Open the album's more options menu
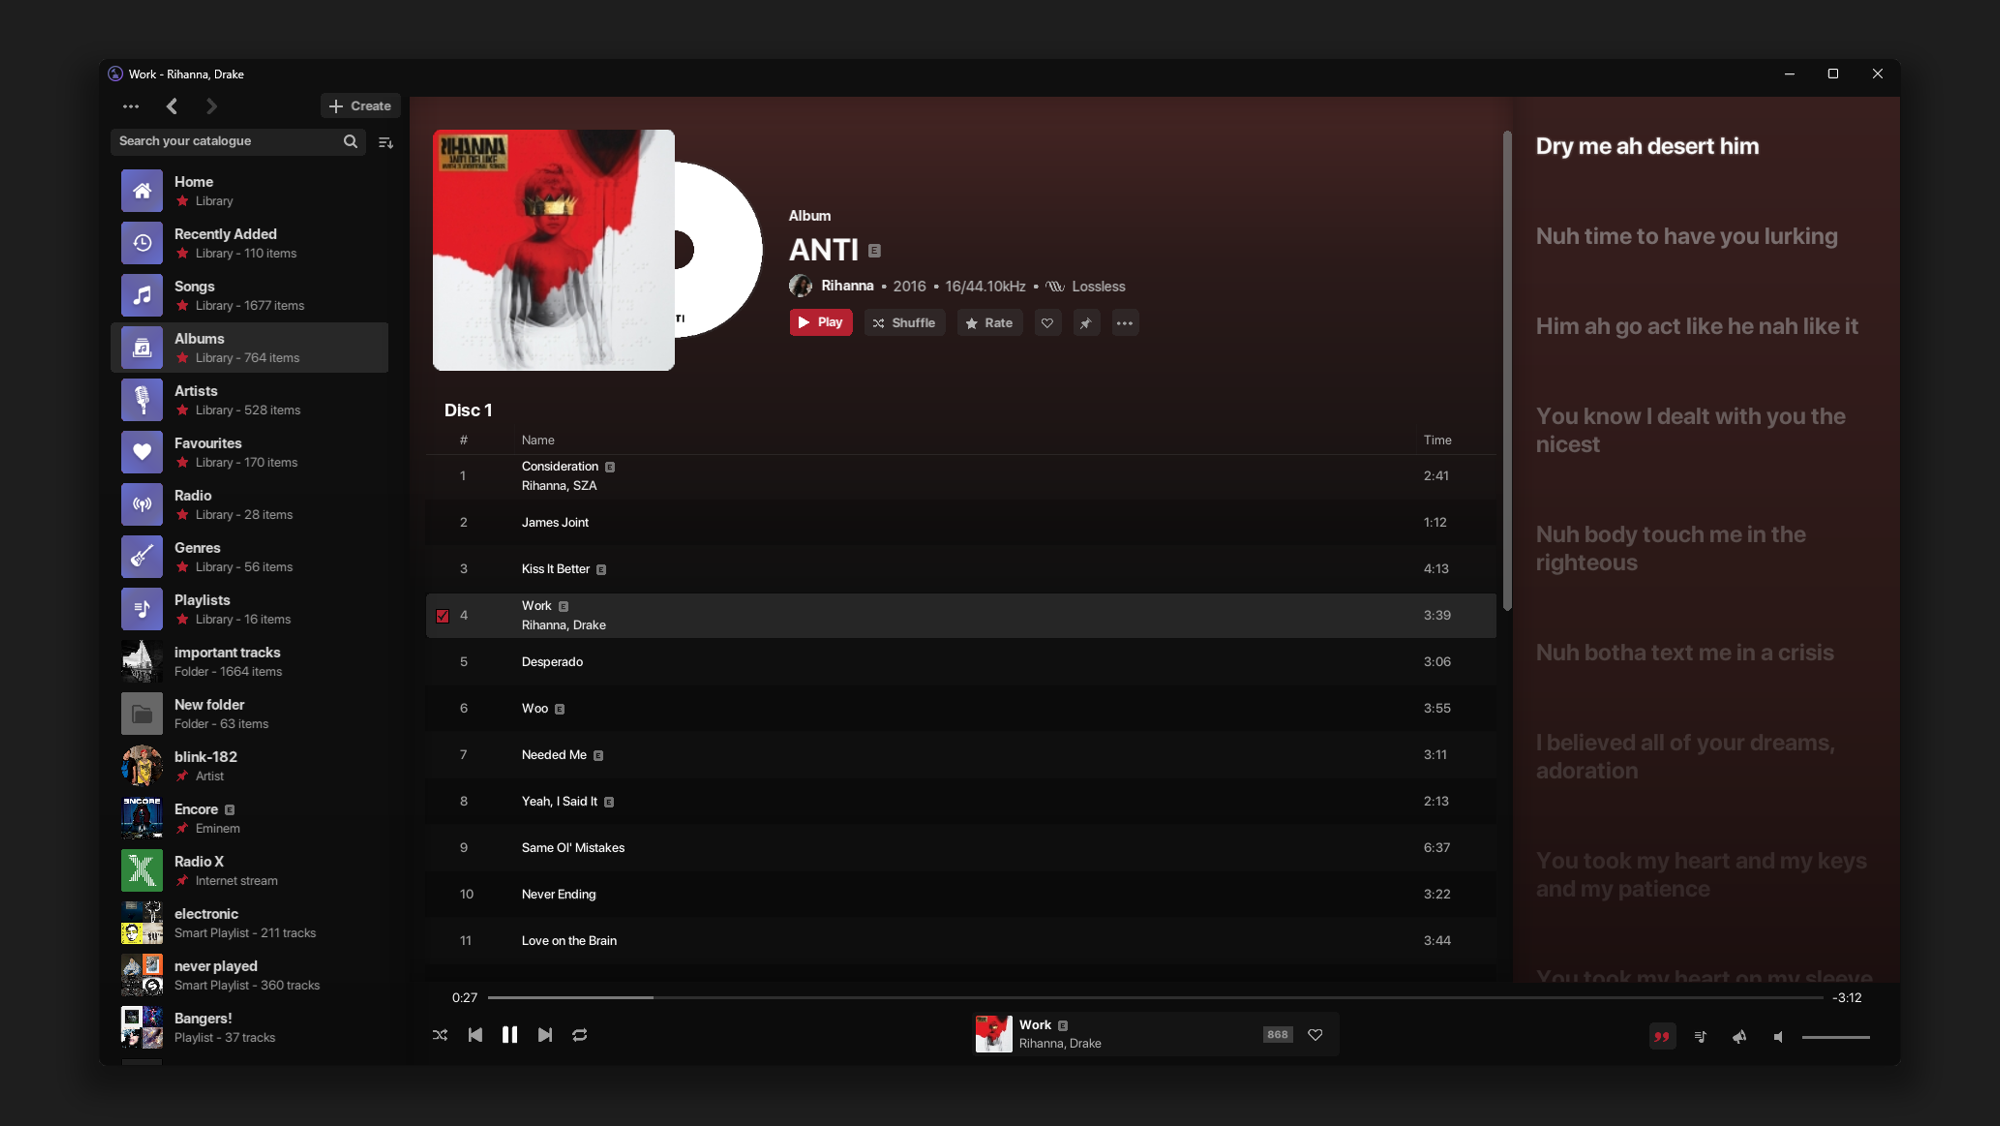 1125,323
